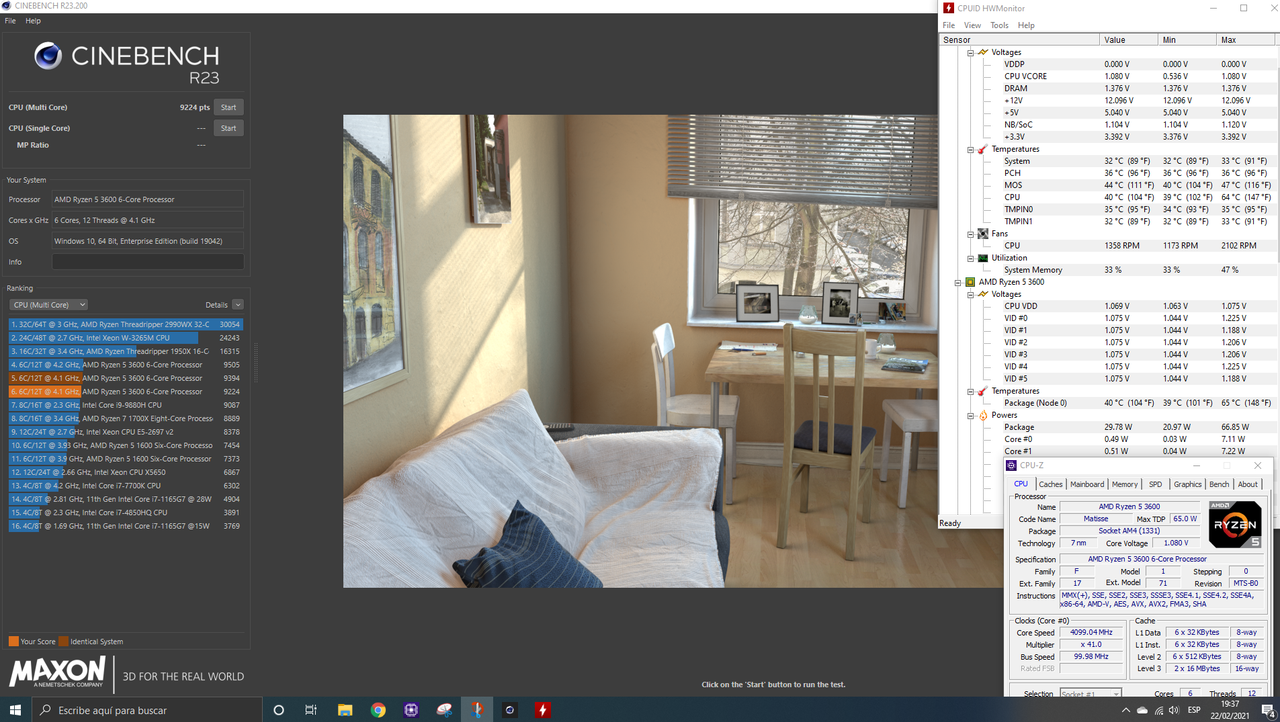
Task: Start the CPU (Multi Core) benchmark
Action: pos(228,107)
